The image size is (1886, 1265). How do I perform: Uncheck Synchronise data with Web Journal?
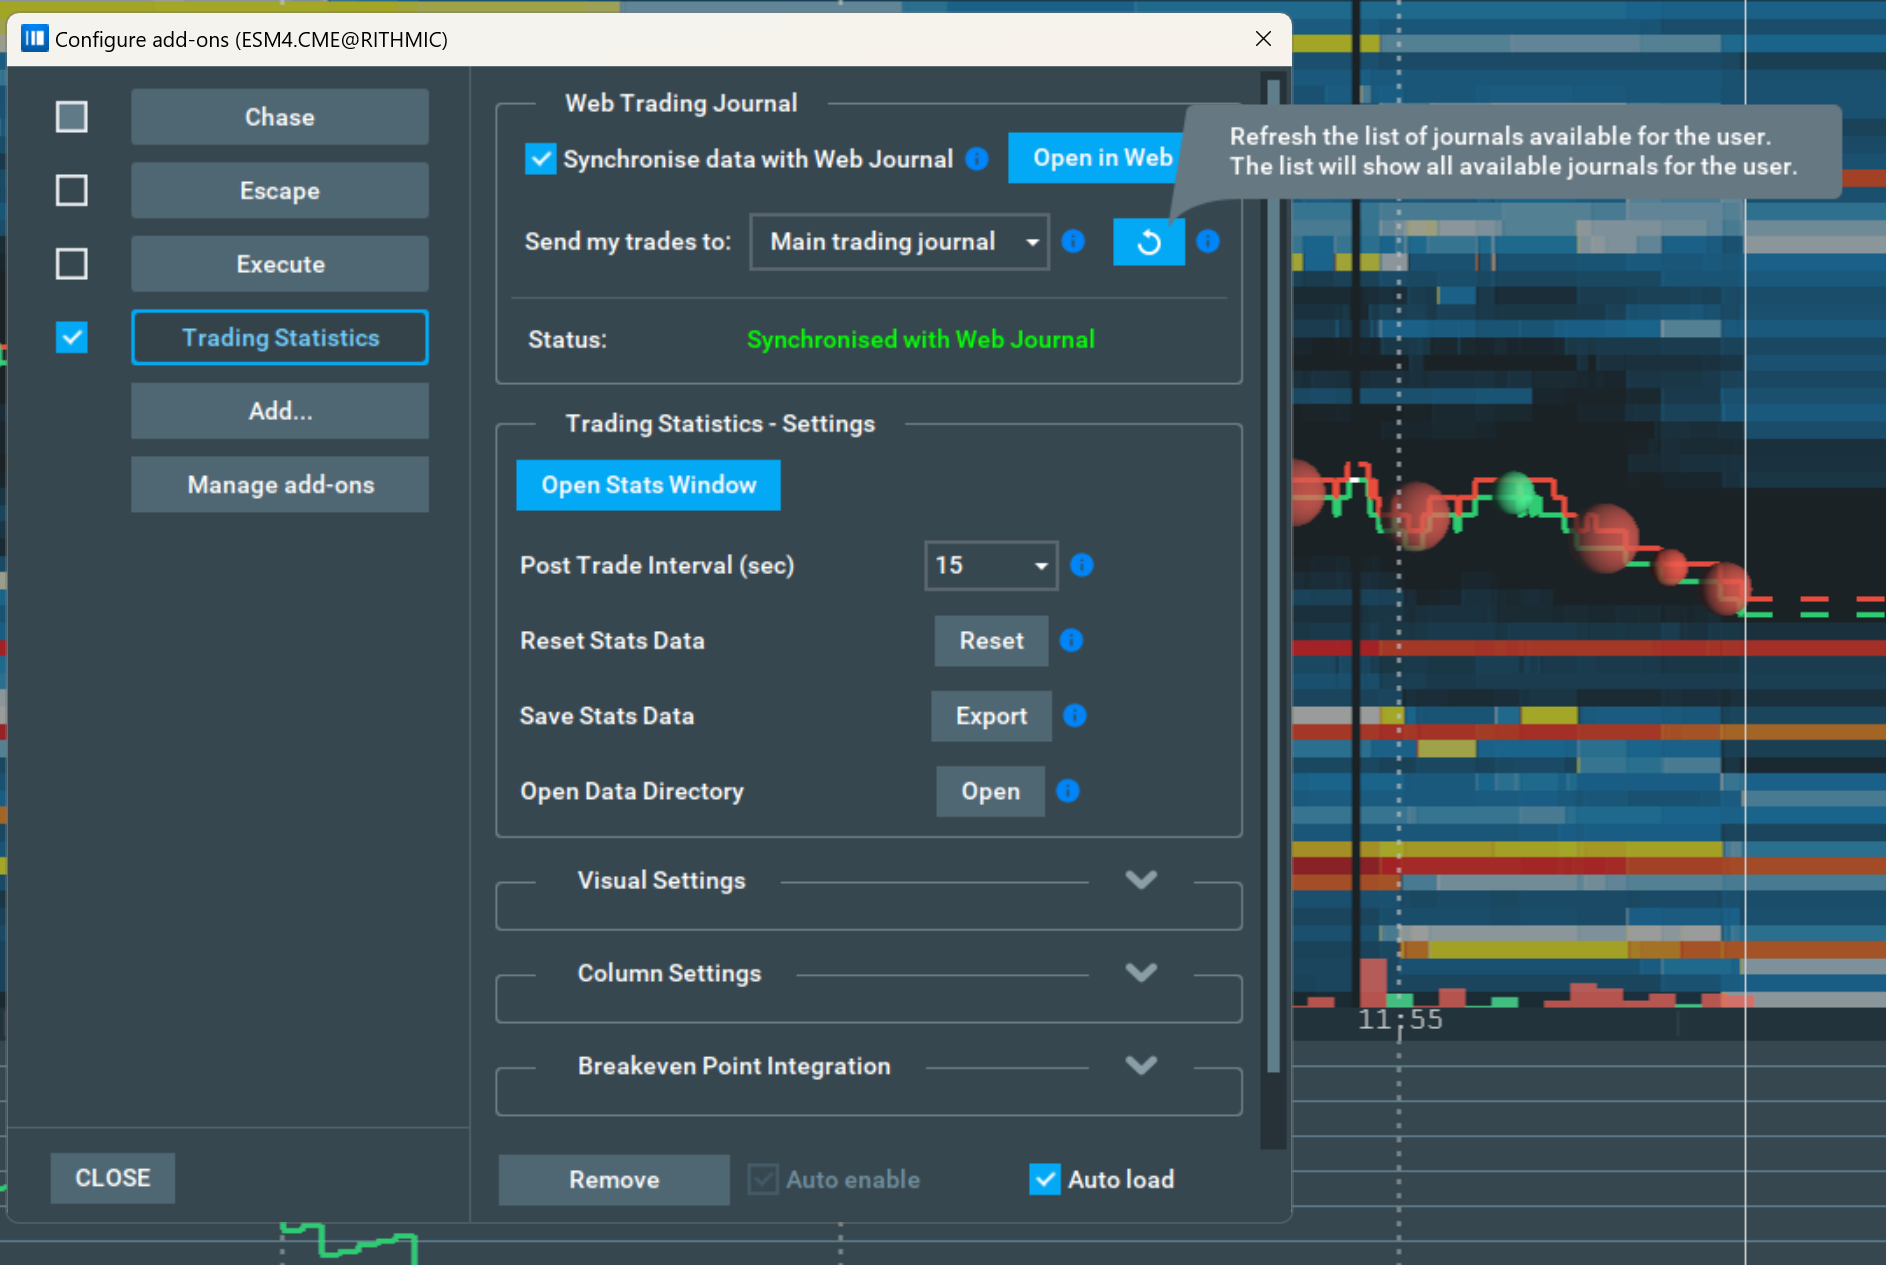click(540, 158)
